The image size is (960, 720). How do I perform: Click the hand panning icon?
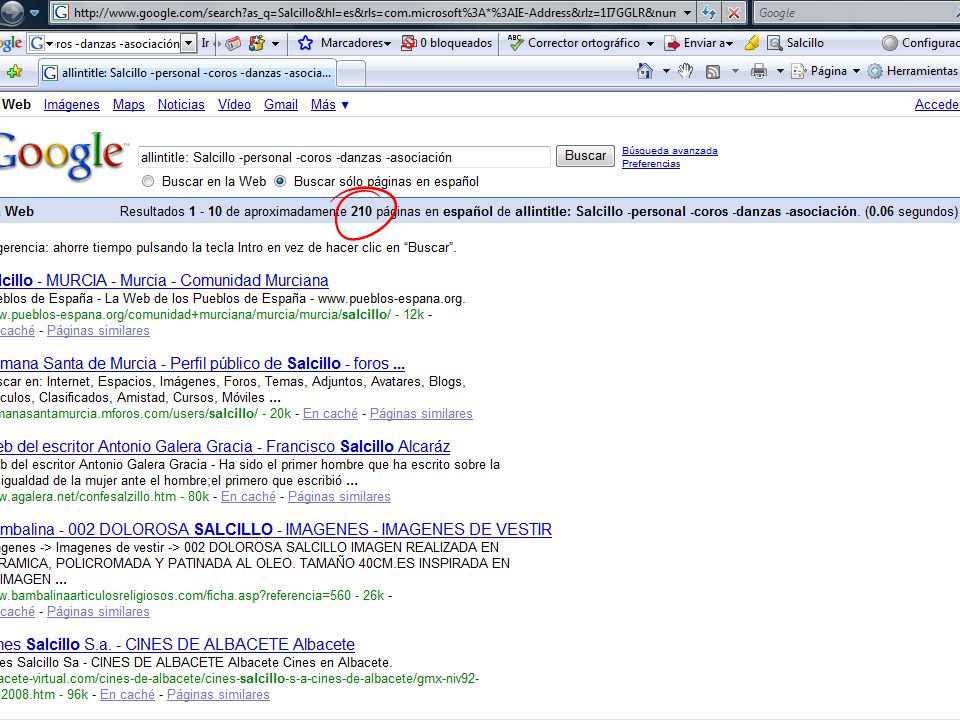pyautogui.click(x=685, y=71)
